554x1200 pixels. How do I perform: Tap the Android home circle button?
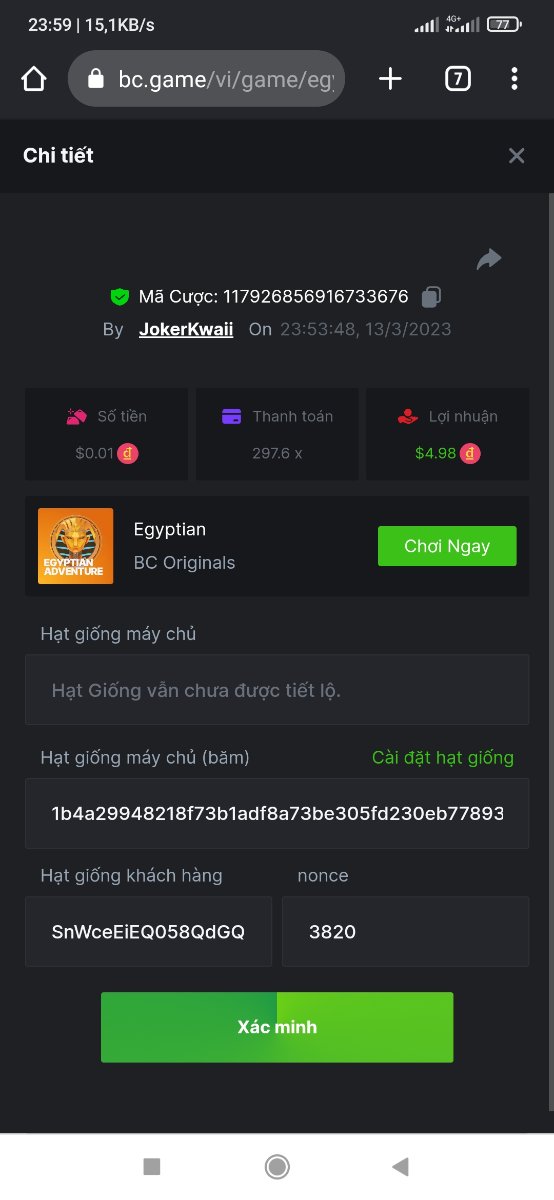[x=277, y=1166]
